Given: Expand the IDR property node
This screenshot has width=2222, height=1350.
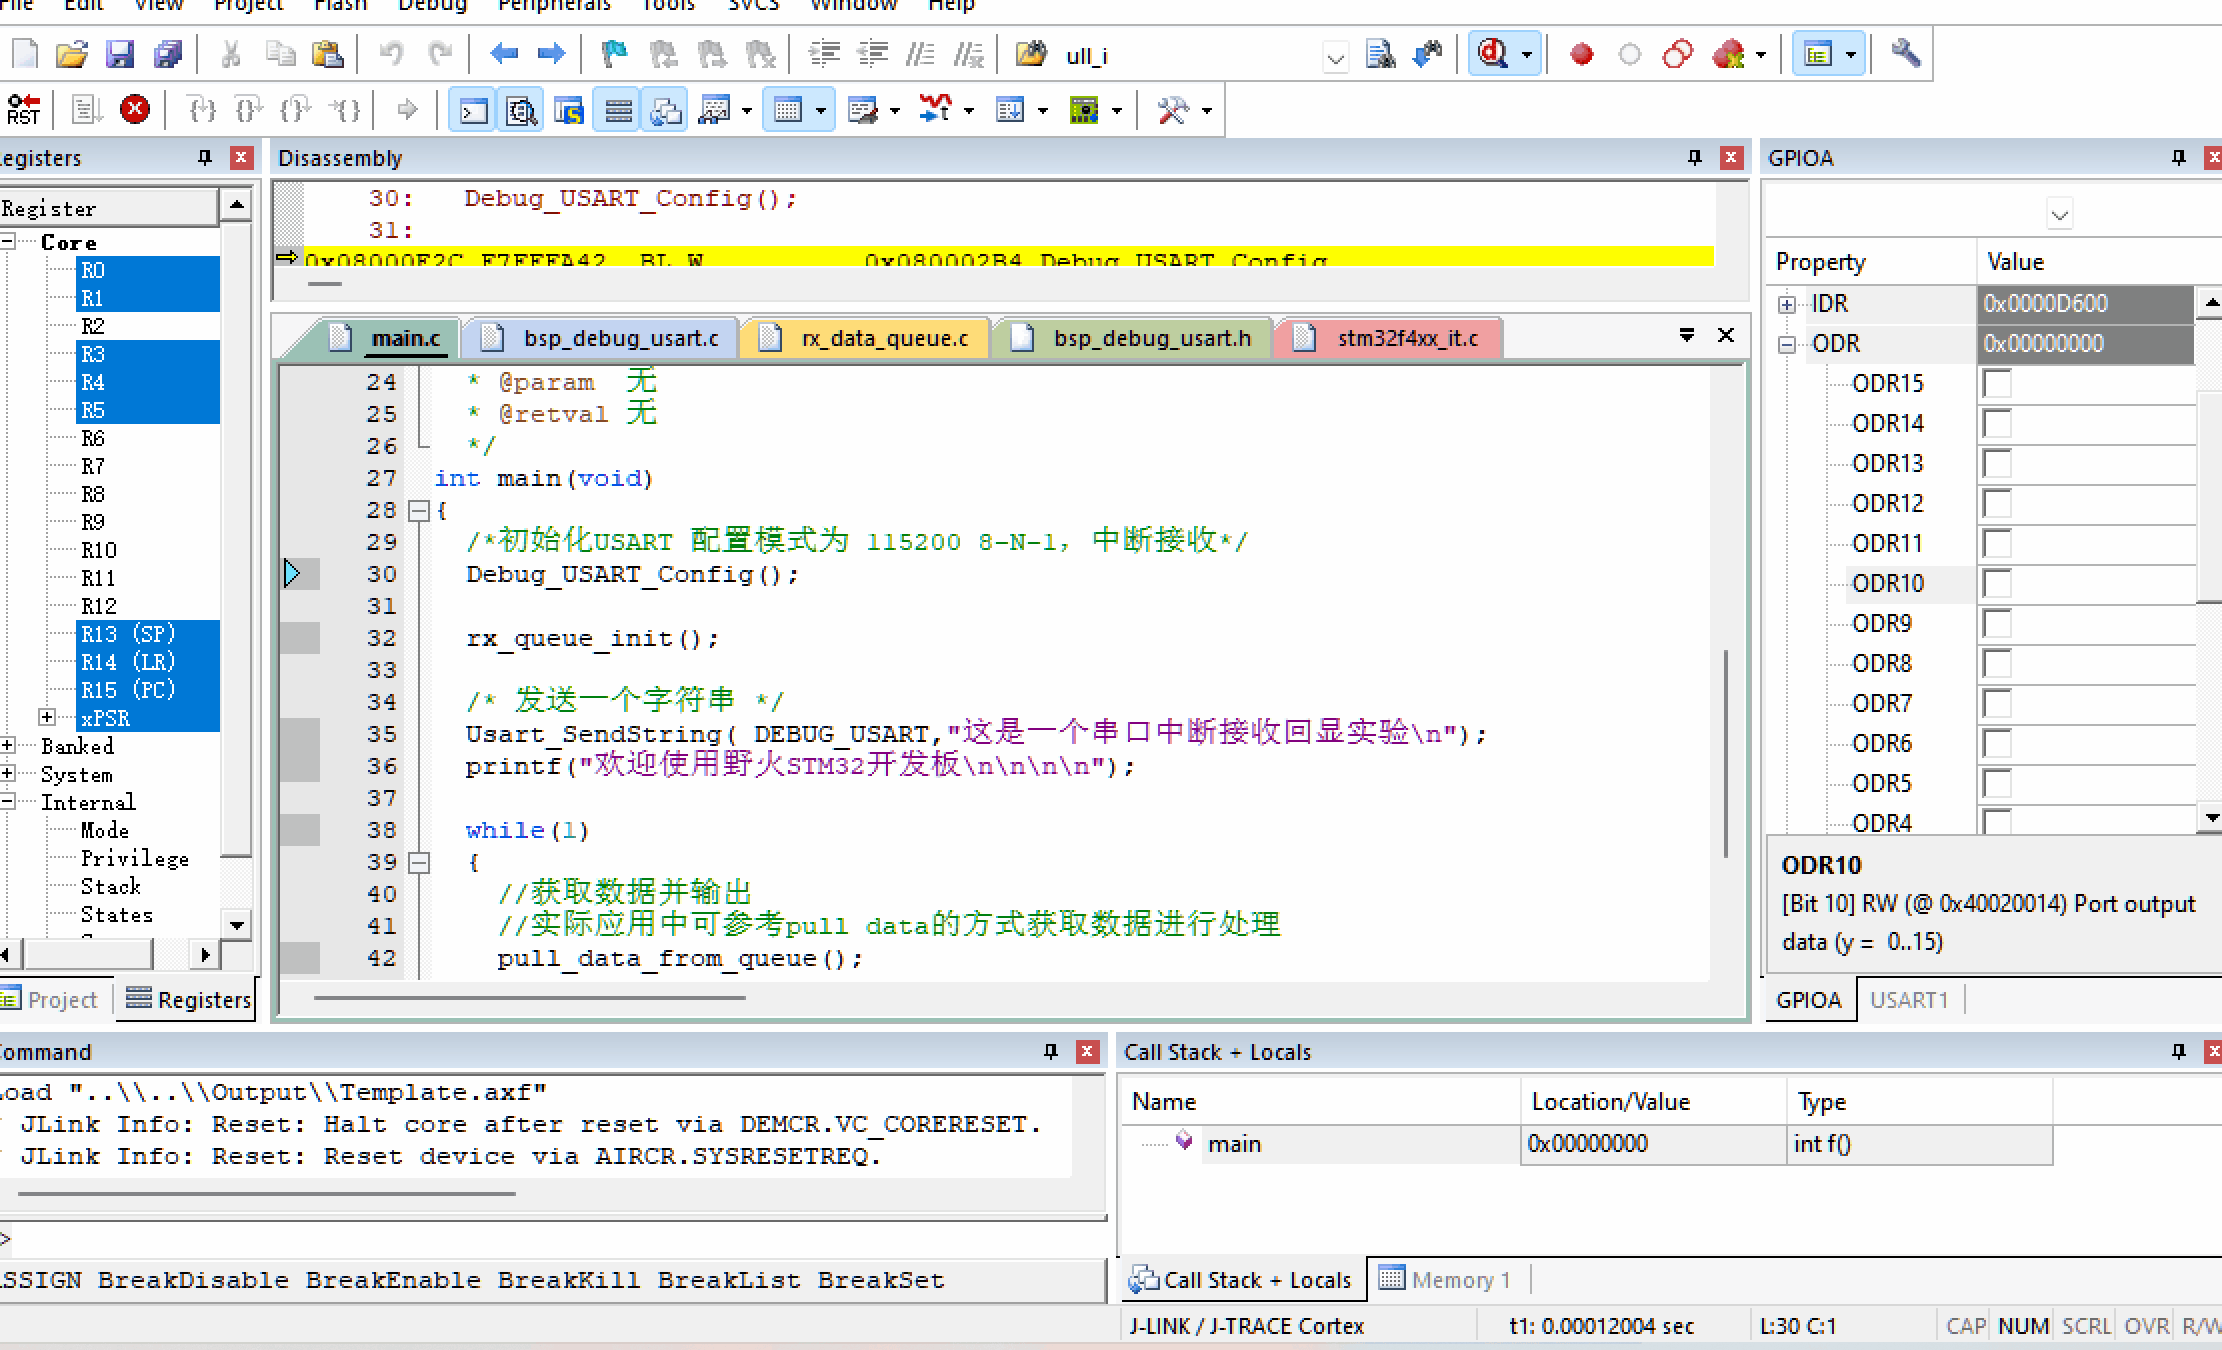Looking at the screenshot, I should 1787,304.
